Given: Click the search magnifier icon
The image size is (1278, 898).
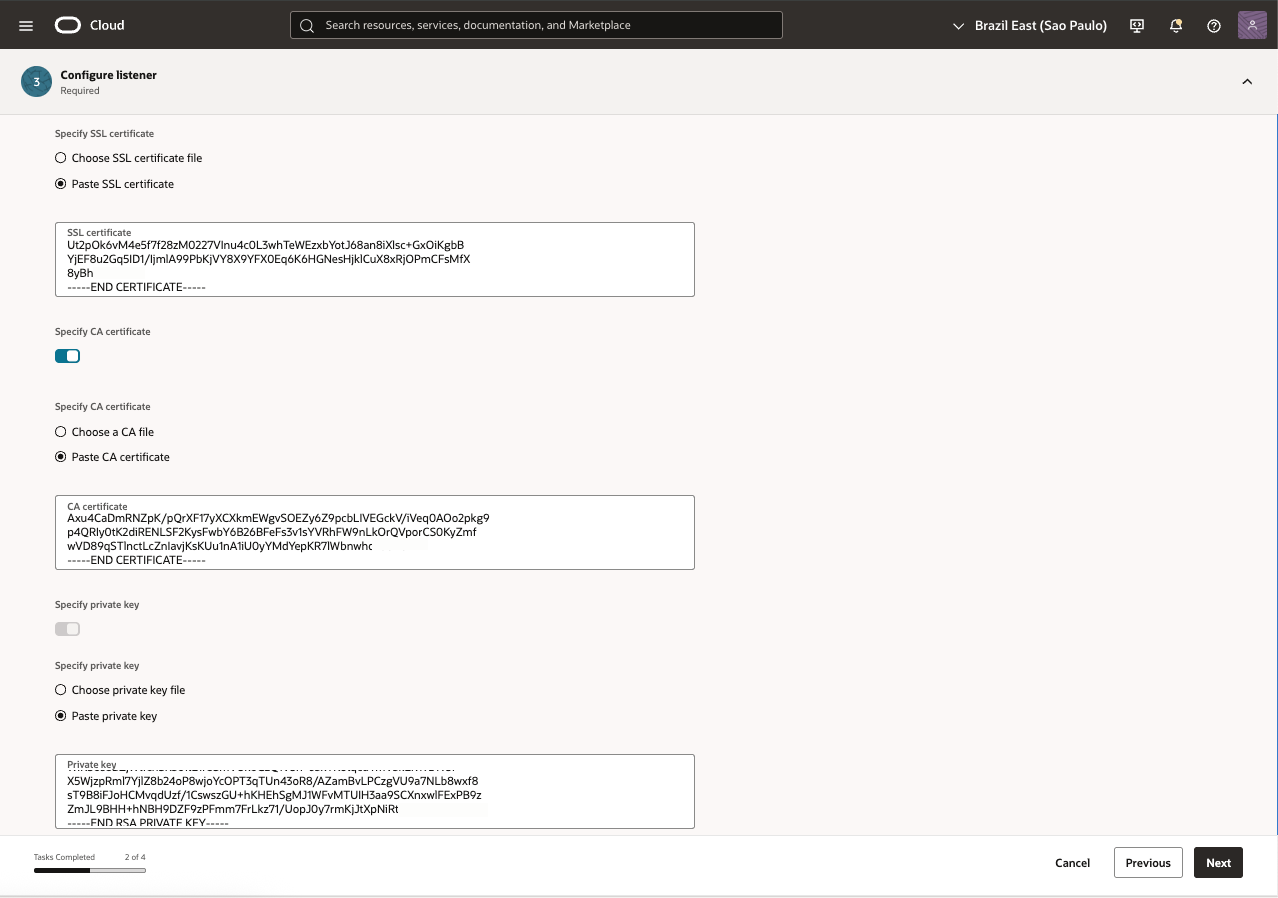Looking at the screenshot, I should point(307,25).
